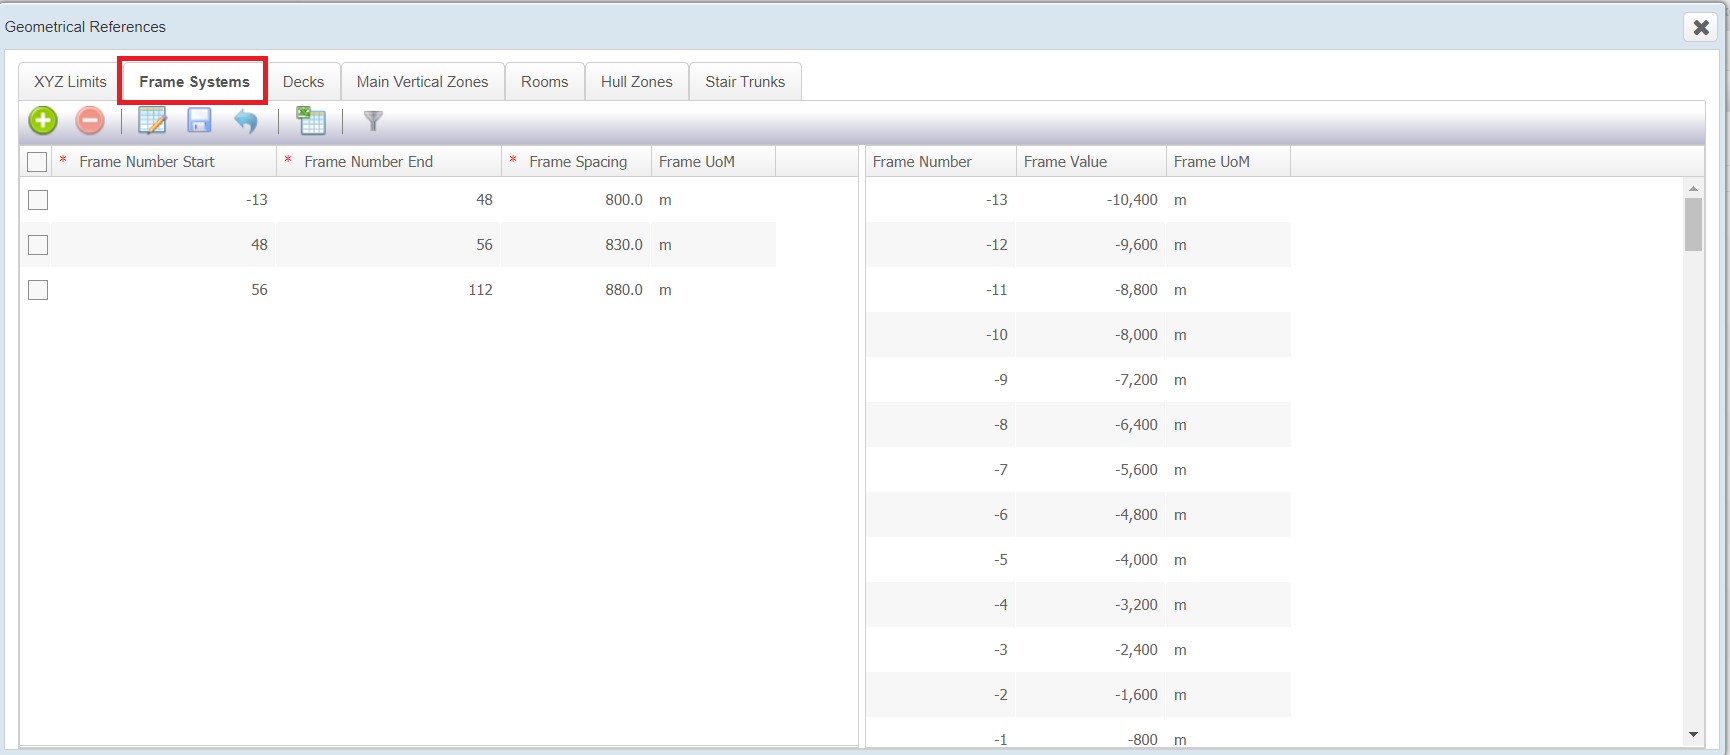Click the vertical scrollbar thumb

pyautogui.click(x=1693, y=224)
